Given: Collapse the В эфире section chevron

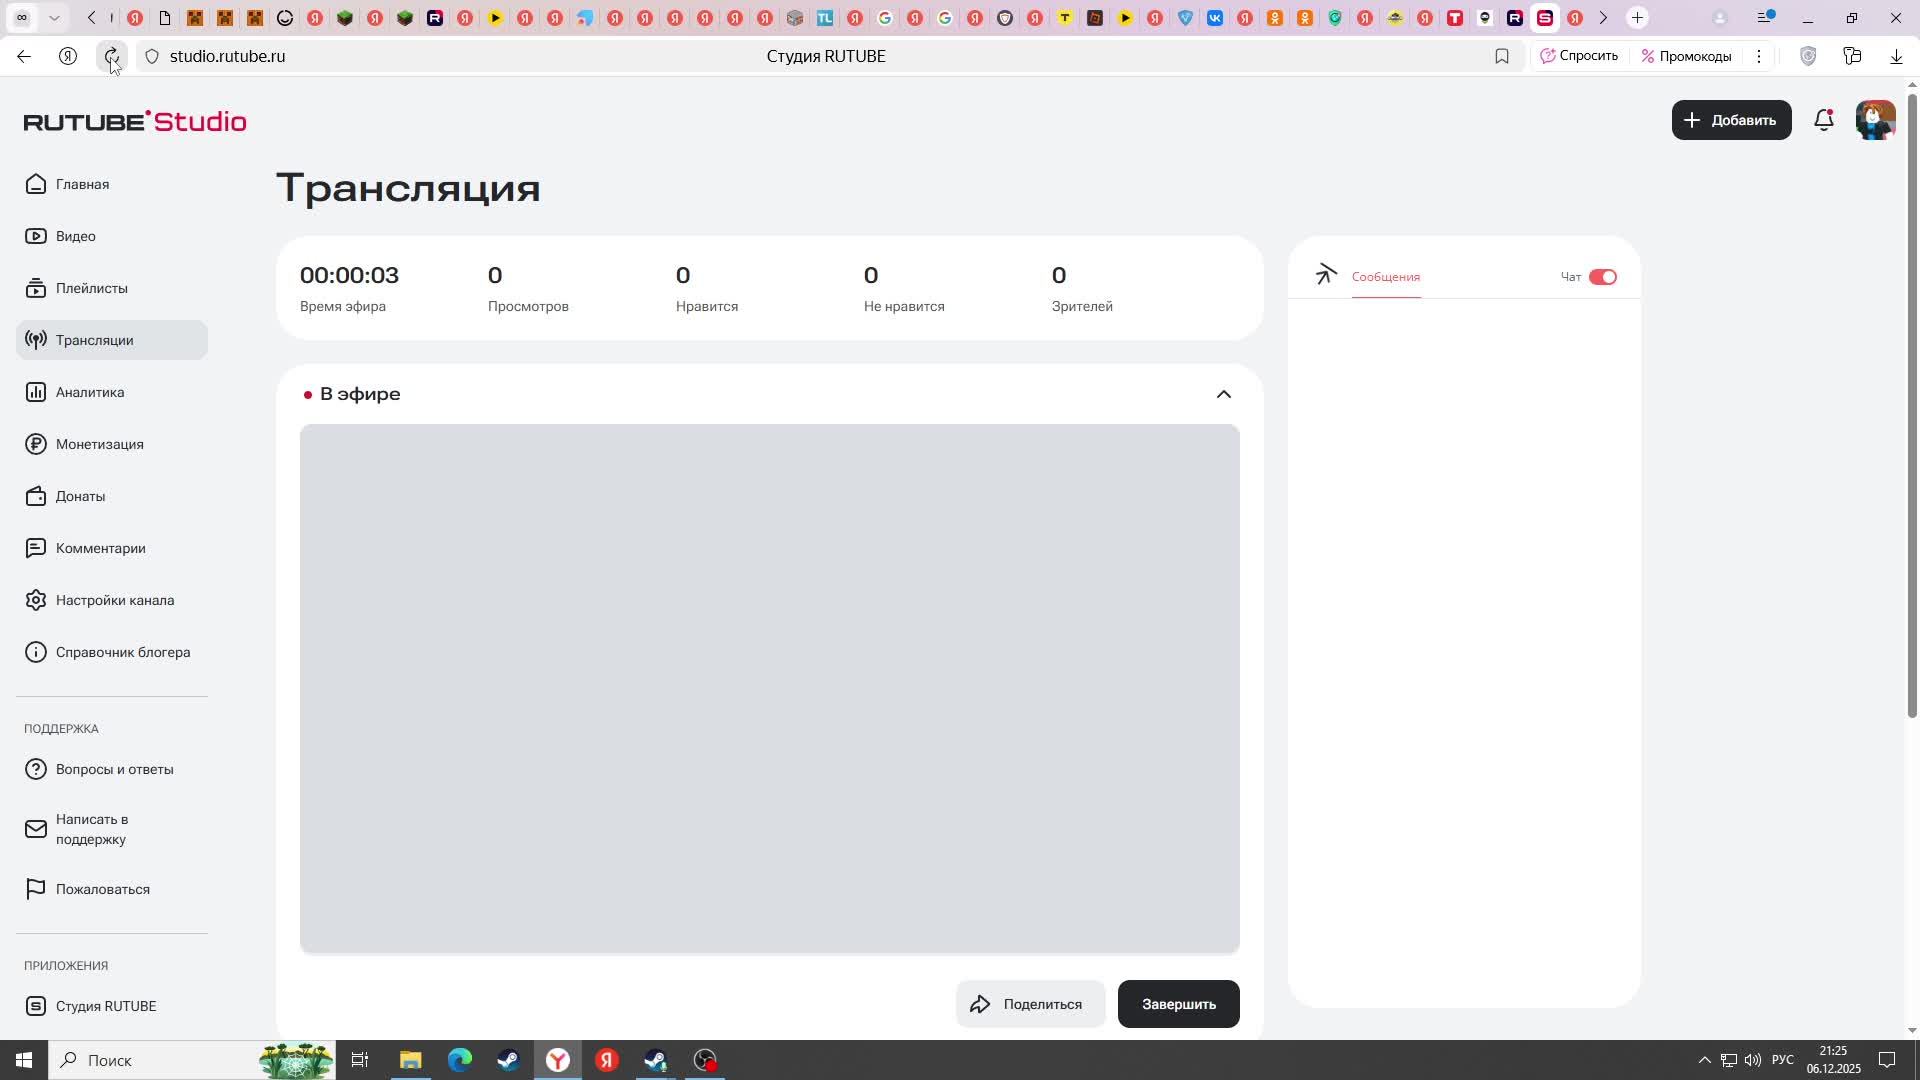Looking at the screenshot, I should click(1223, 394).
